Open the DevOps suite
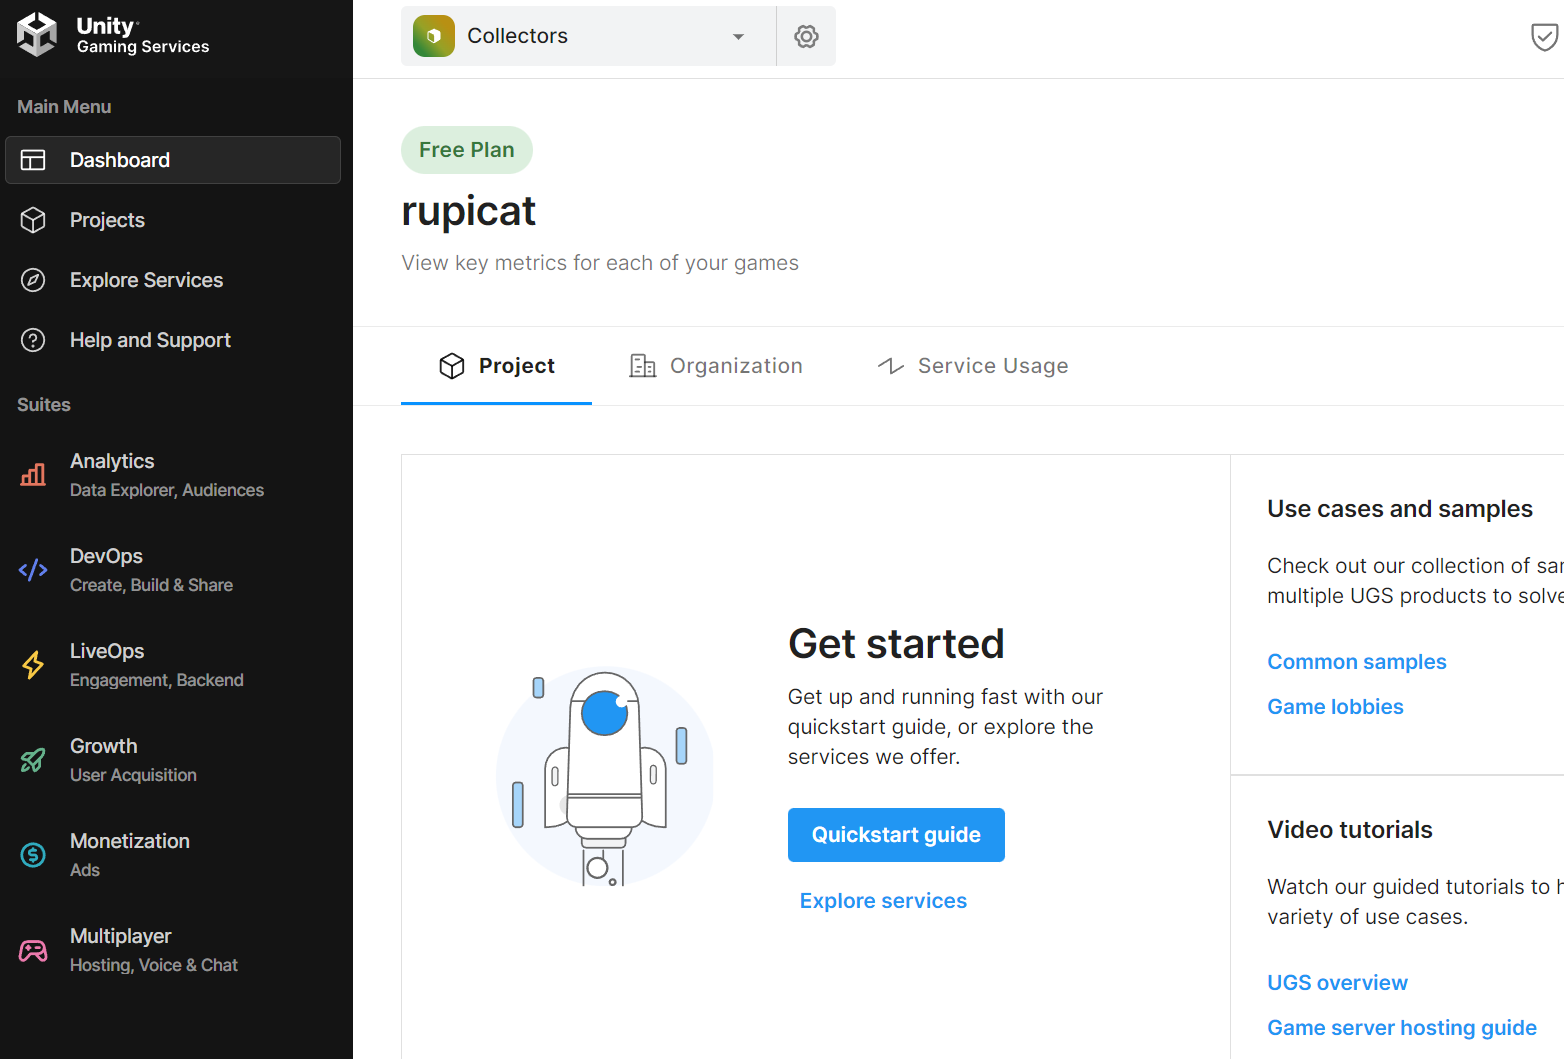 173,570
